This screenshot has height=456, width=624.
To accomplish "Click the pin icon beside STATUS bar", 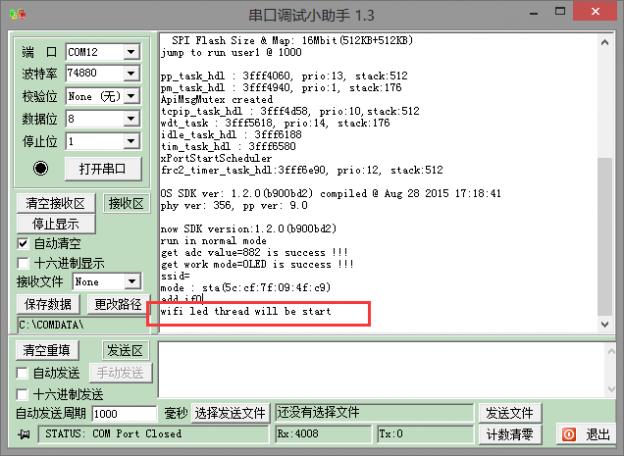I will pos(24,435).
